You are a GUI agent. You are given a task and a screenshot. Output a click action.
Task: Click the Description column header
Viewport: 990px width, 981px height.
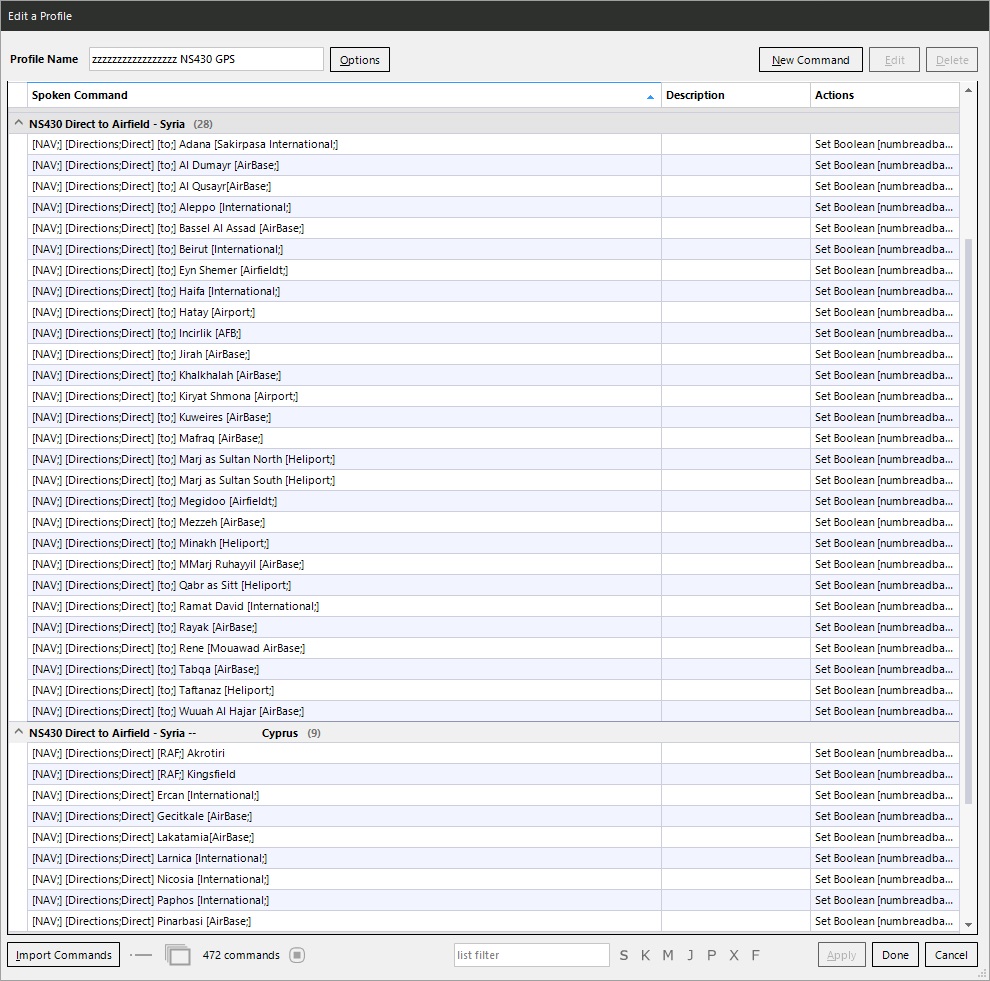(x=735, y=95)
